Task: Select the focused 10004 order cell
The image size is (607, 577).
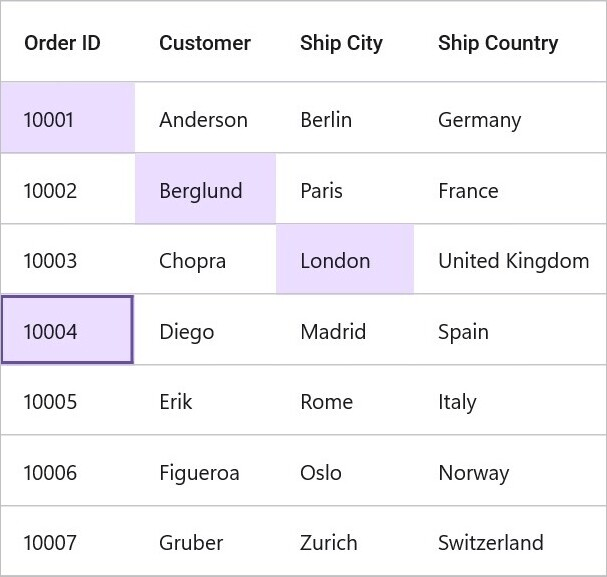Action: tap(68, 330)
